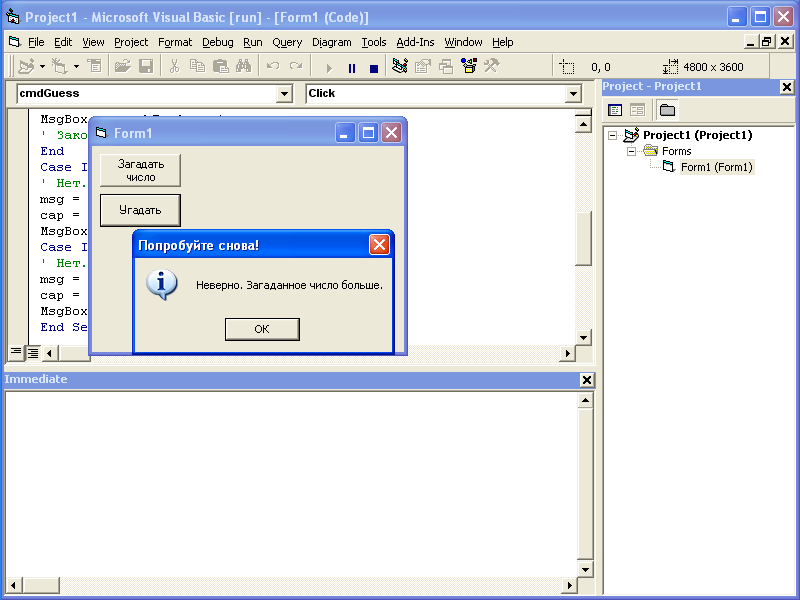The image size is (800, 600).
Task: Click the Загадать число button on Form1
Action: click(x=140, y=170)
